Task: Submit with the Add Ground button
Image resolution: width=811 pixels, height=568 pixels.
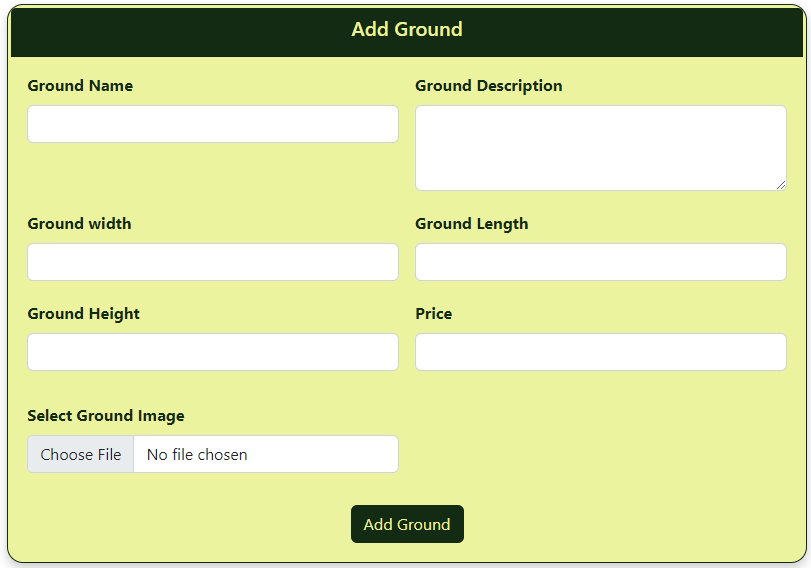Action: [x=407, y=524]
